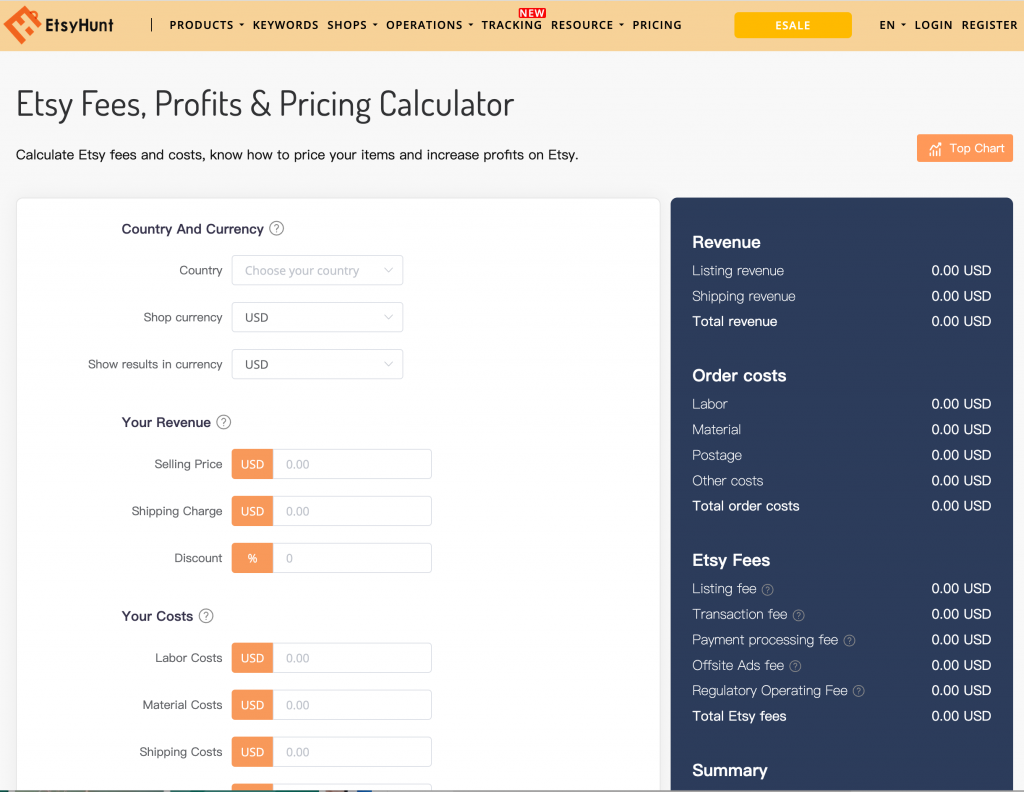
Task: Click the ESALE button
Action: point(793,25)
